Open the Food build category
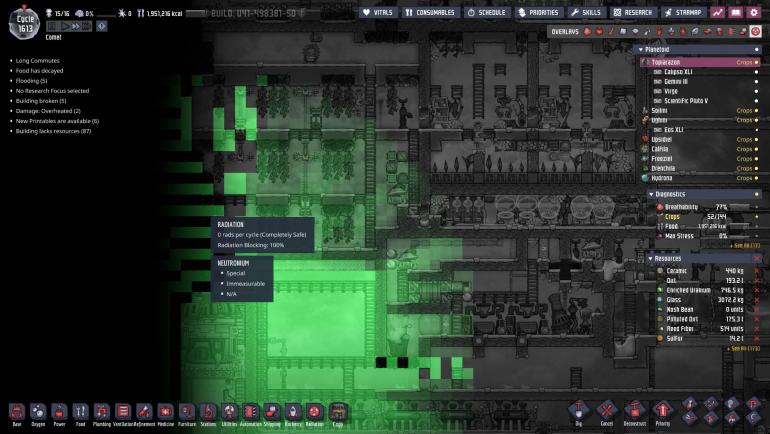This screenshot has width=770, height=434. 81,415
